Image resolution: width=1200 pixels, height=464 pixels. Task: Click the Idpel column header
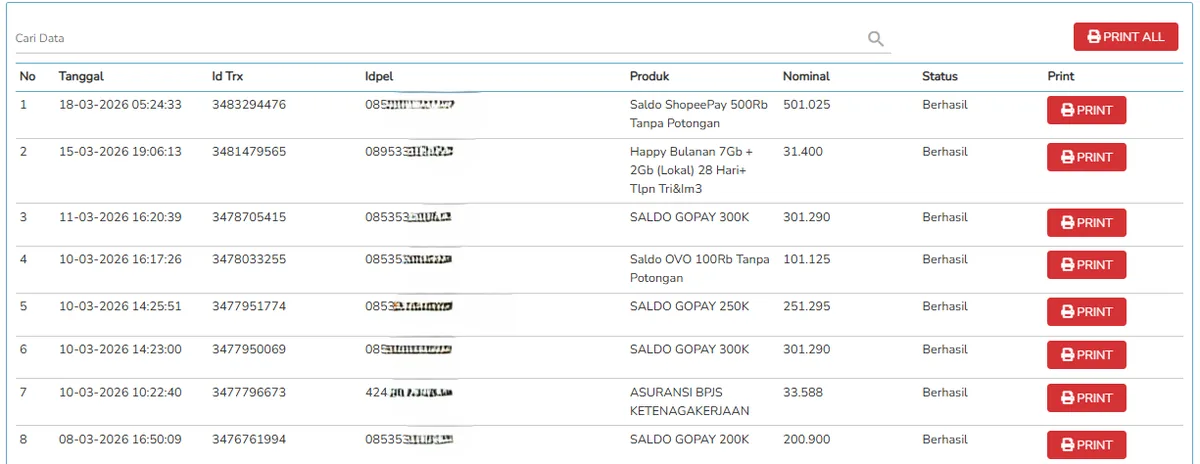pyautogui.click(x=381, y=76)
